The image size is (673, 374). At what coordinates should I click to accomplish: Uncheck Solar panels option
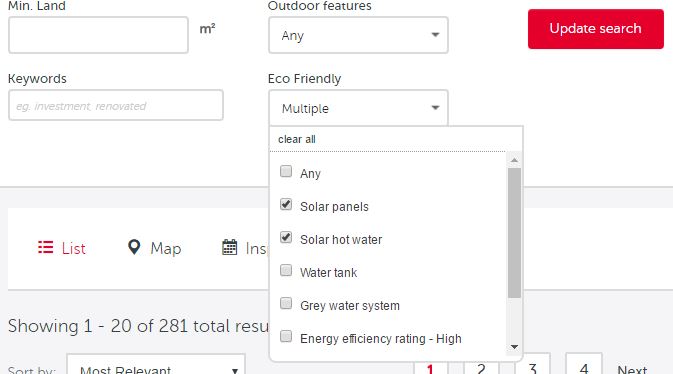click(x=286, y=204)
